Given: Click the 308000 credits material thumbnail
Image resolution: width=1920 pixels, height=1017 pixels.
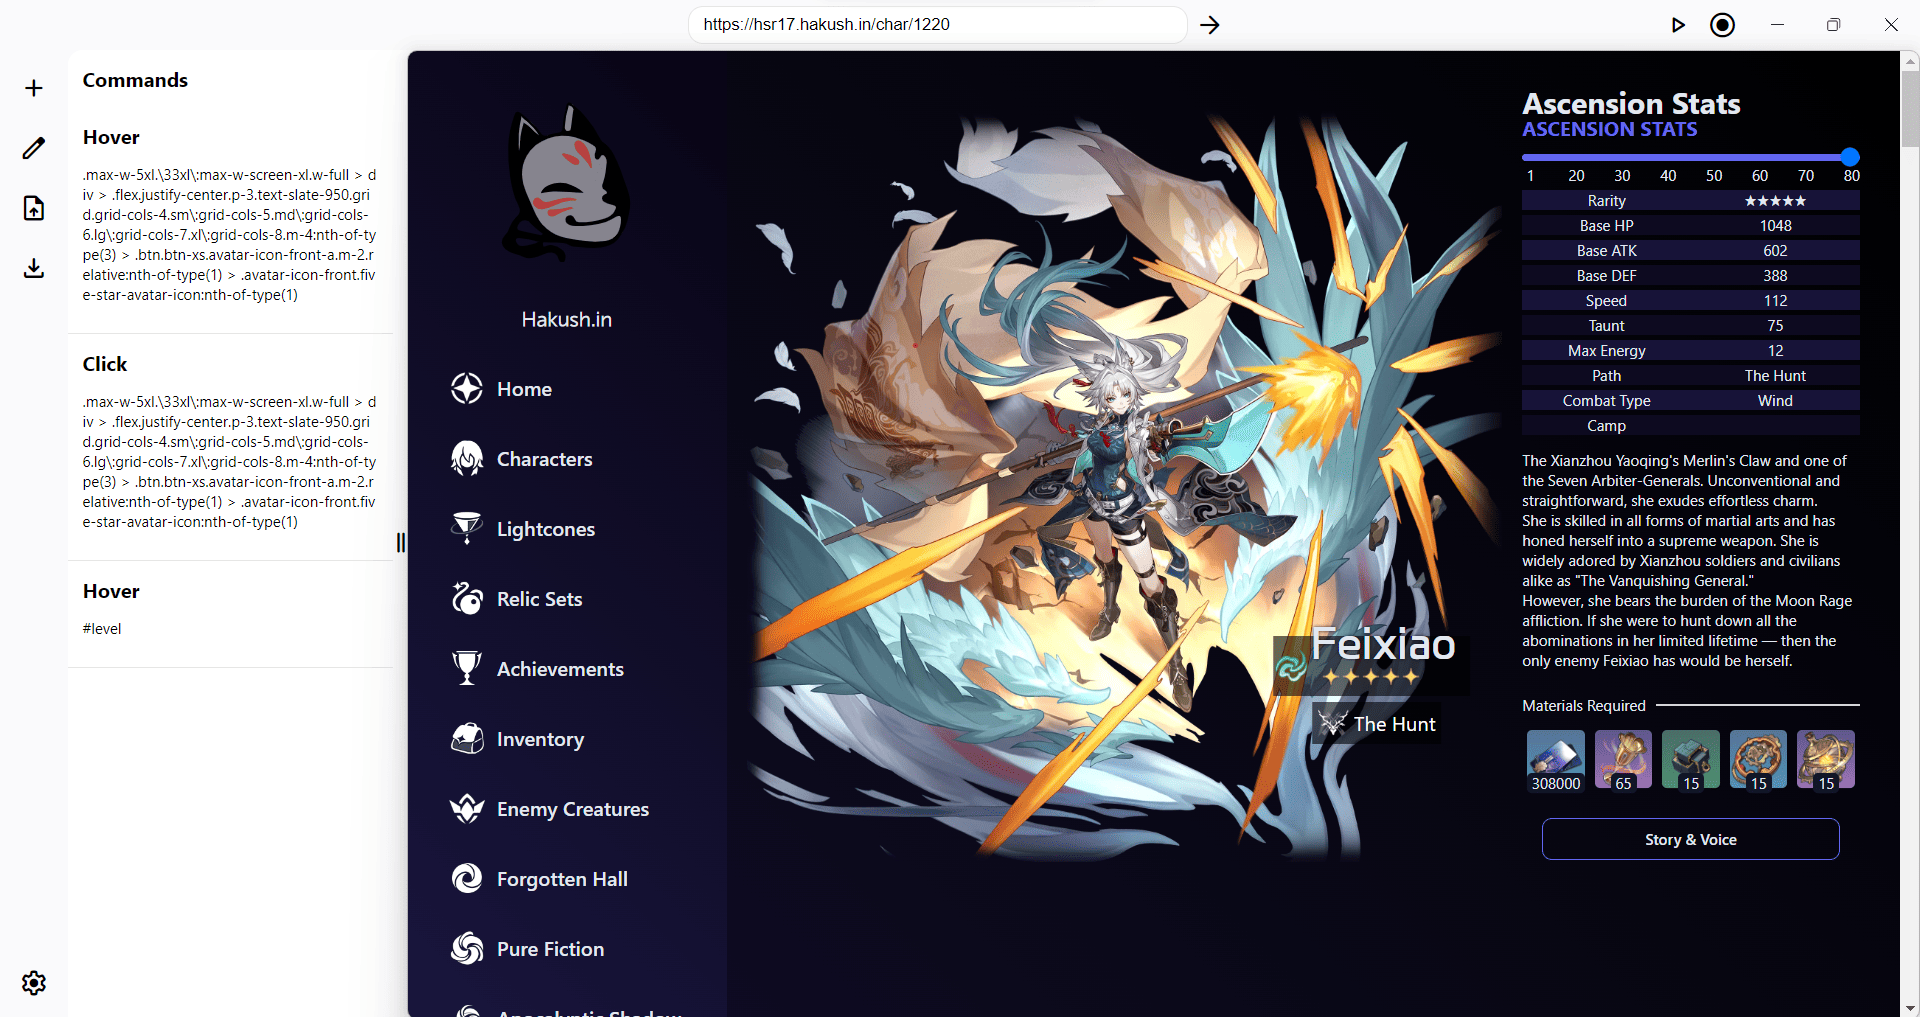Looking at the screenshot, I should coord(1556,760).
